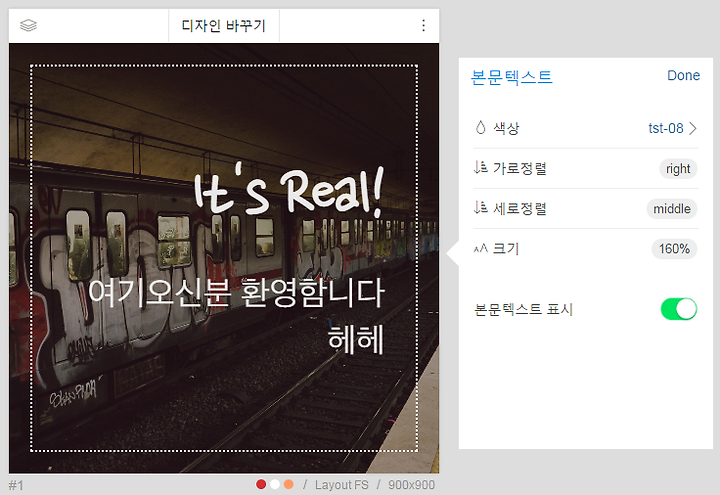
Task: Toggle the 본문텍스트 표시 switch off
Action: point(679,309)
